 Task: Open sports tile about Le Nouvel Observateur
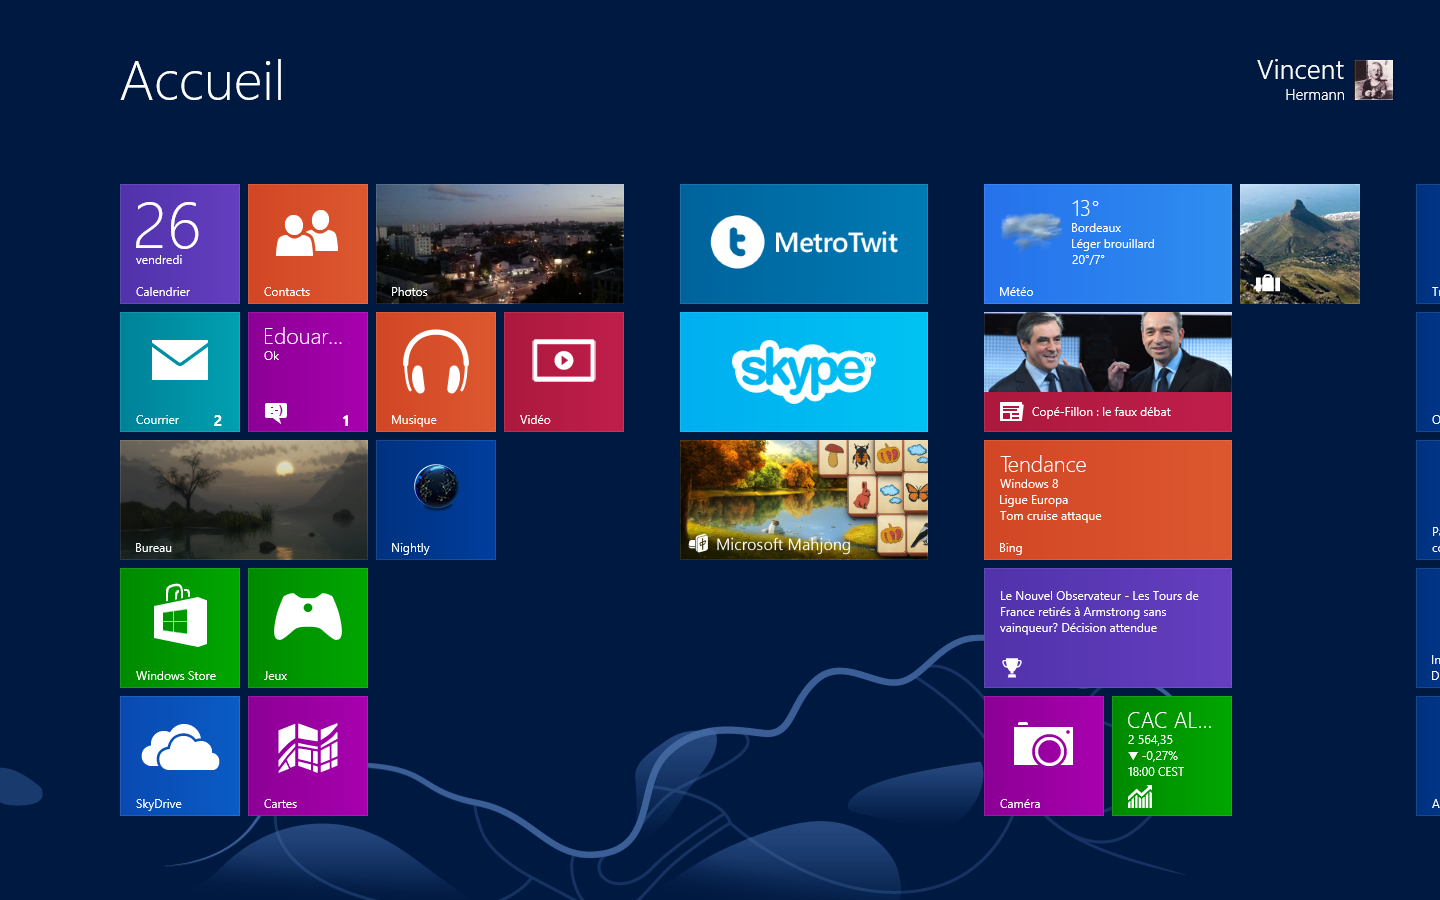pyautogui.click(x=1108, y=628)
